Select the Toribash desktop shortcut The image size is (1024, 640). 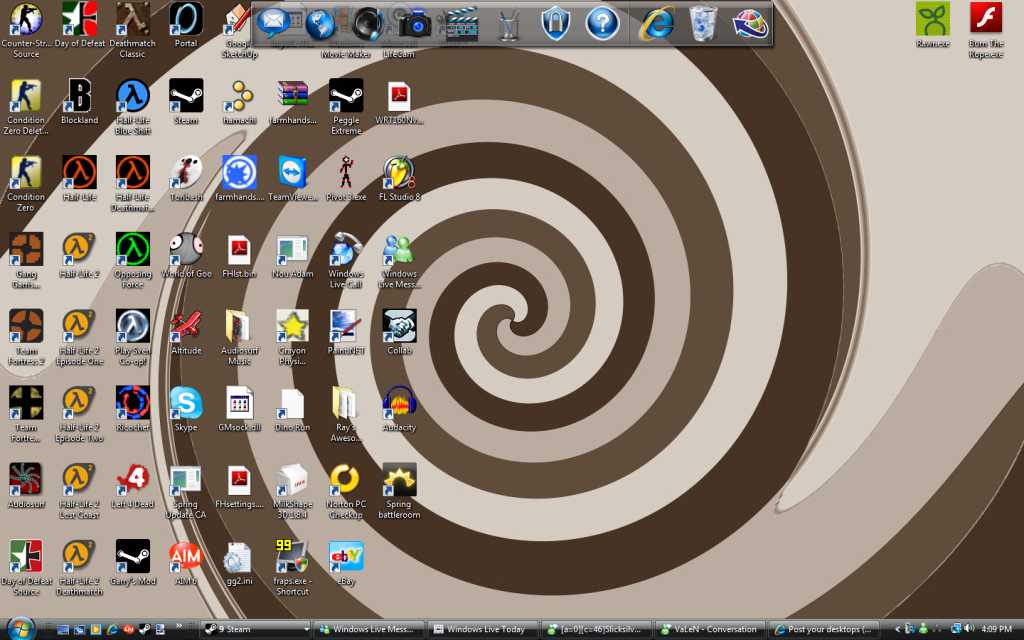186,173
